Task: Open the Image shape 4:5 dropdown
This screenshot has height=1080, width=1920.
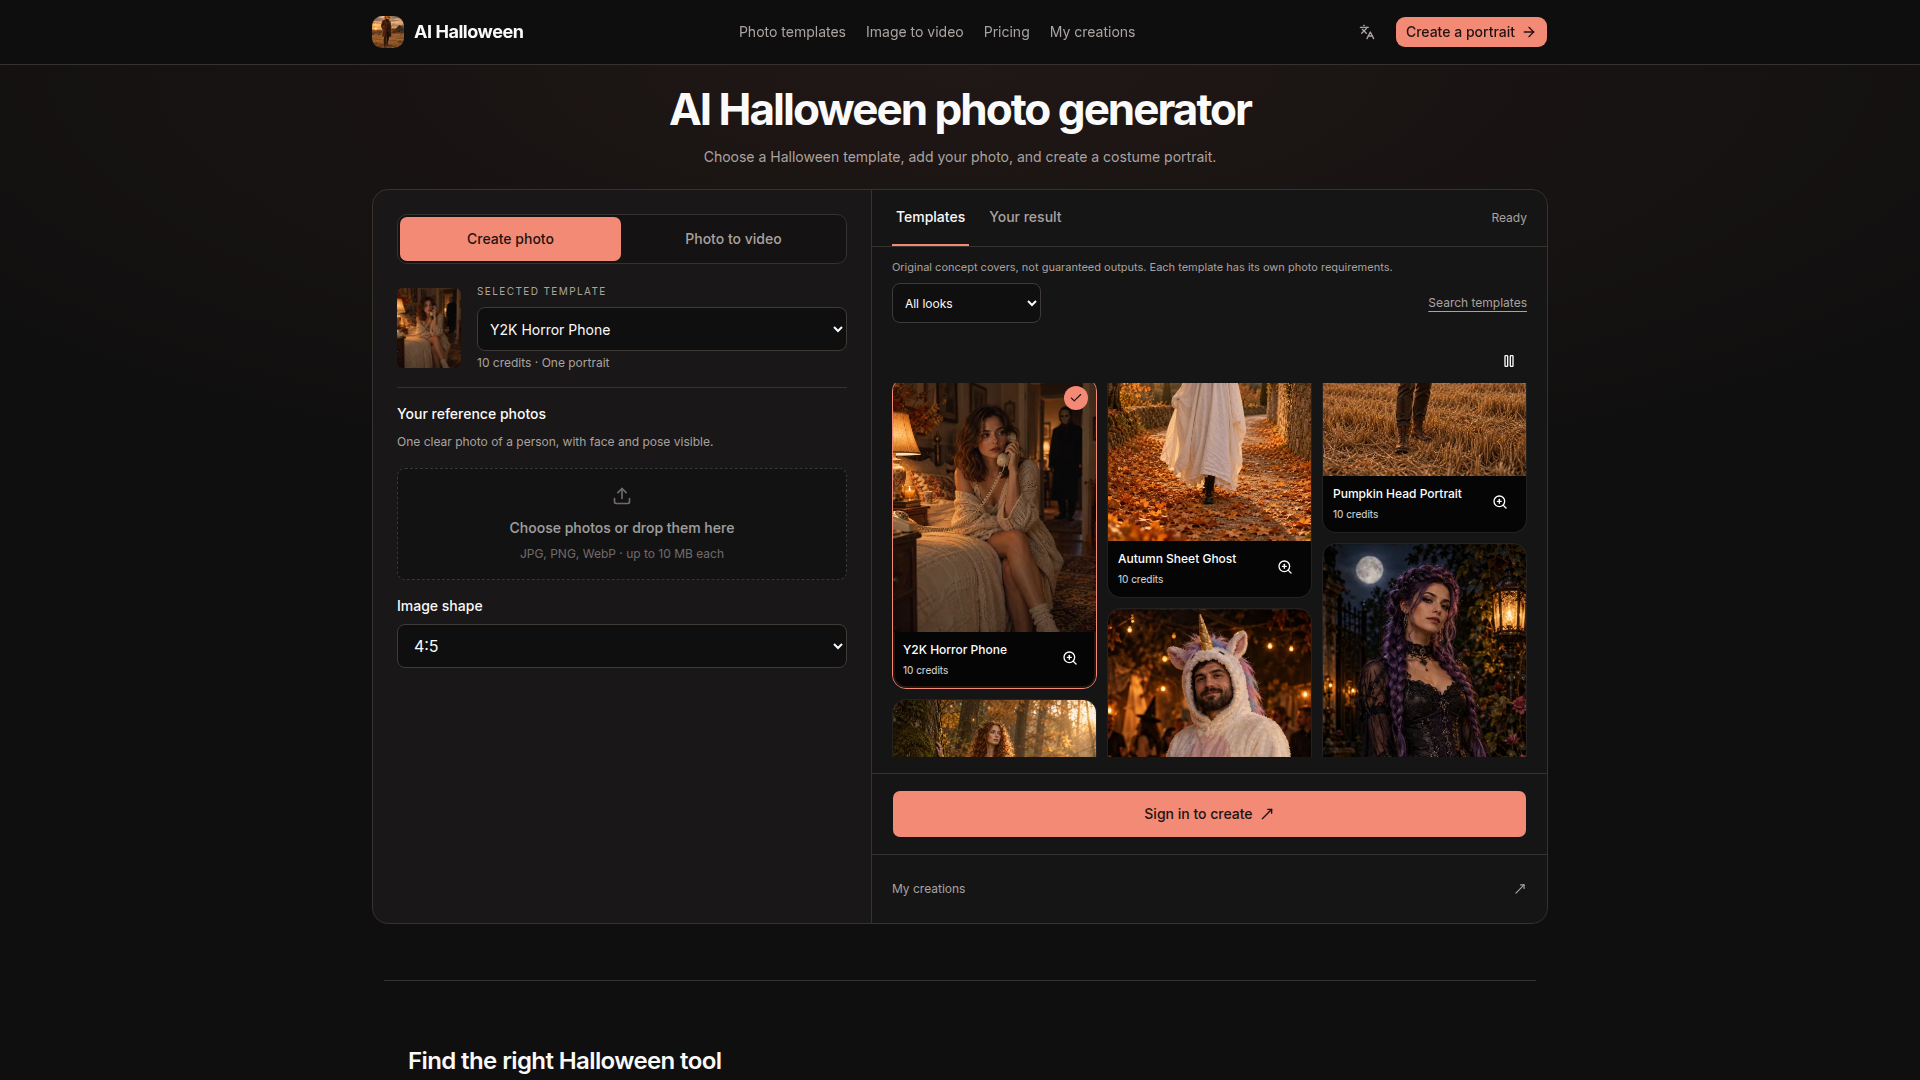Action: [x=622, y=646]
